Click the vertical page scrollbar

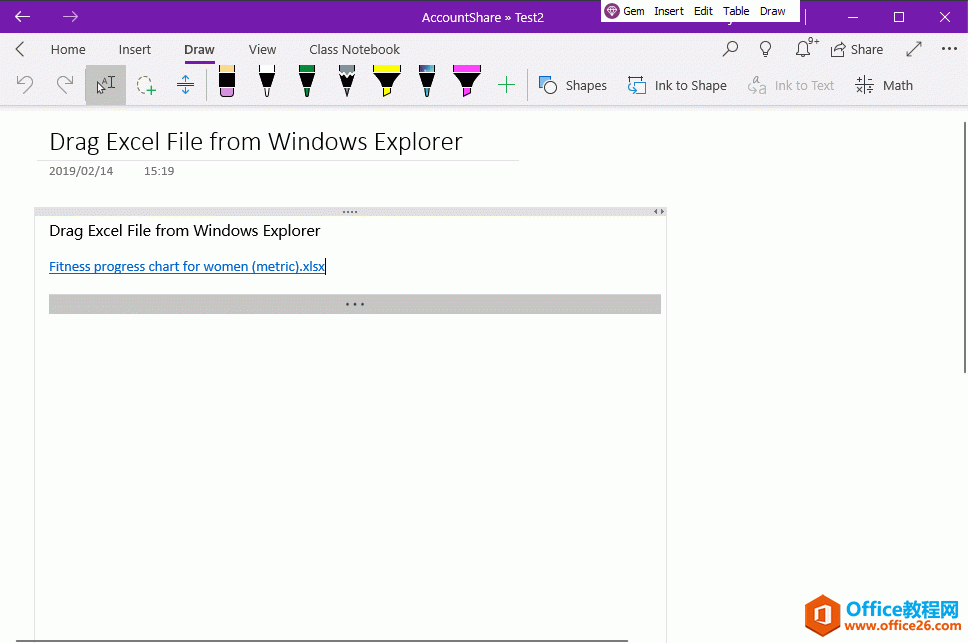(x=965, y=247)
